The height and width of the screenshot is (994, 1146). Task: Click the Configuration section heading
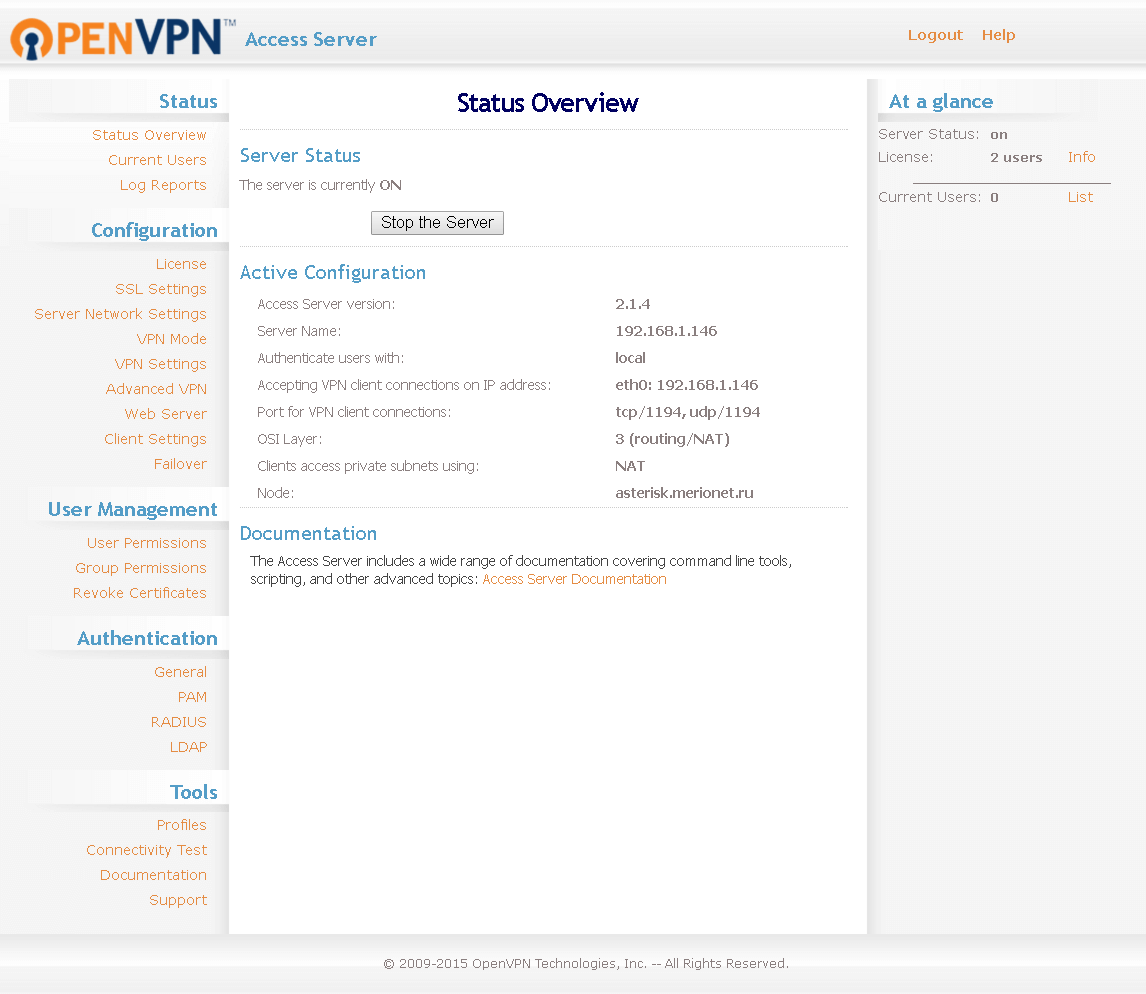tap(154, 230)
